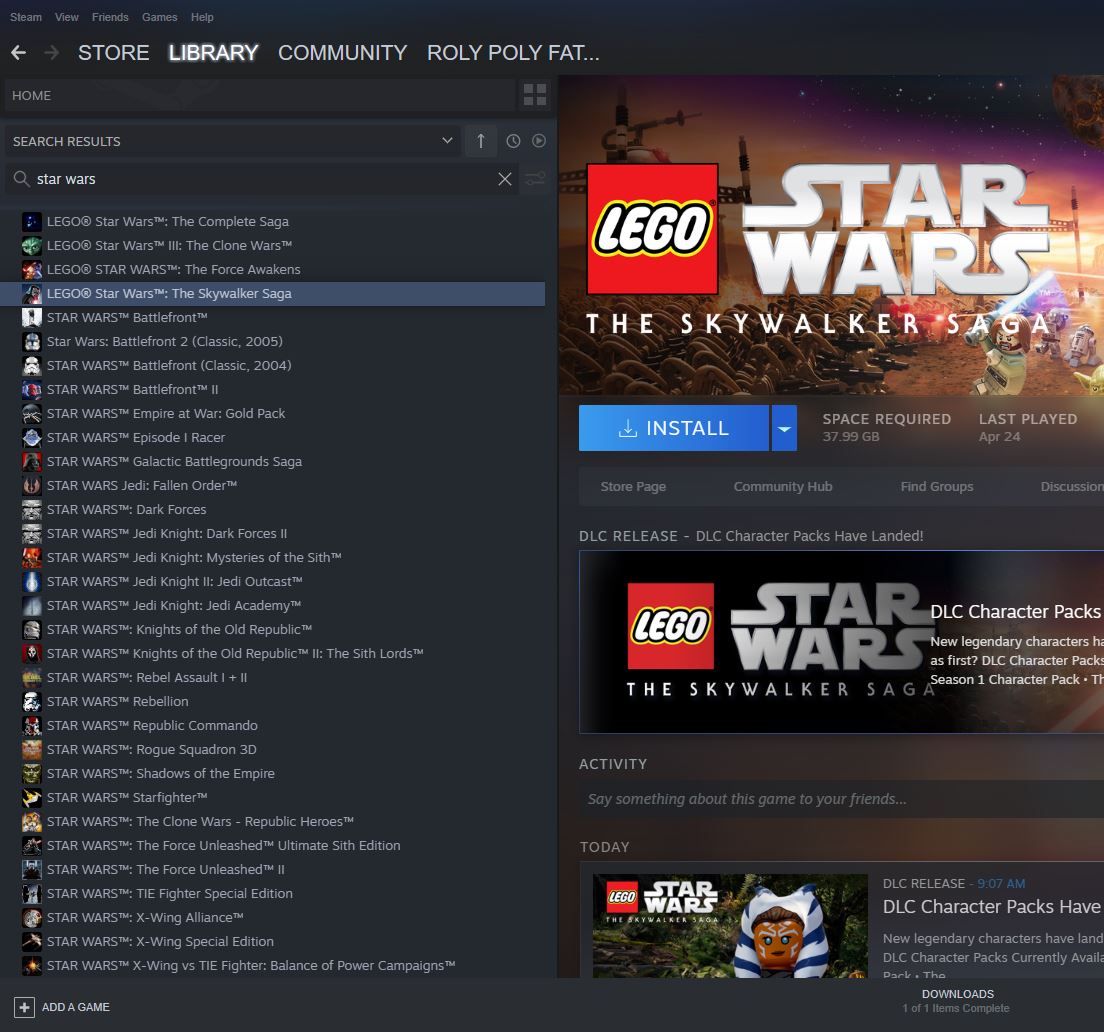Click Shadows of the Empire icon
The image size is (1104, 1032).
pyautogui.click(x=32, y=773)
